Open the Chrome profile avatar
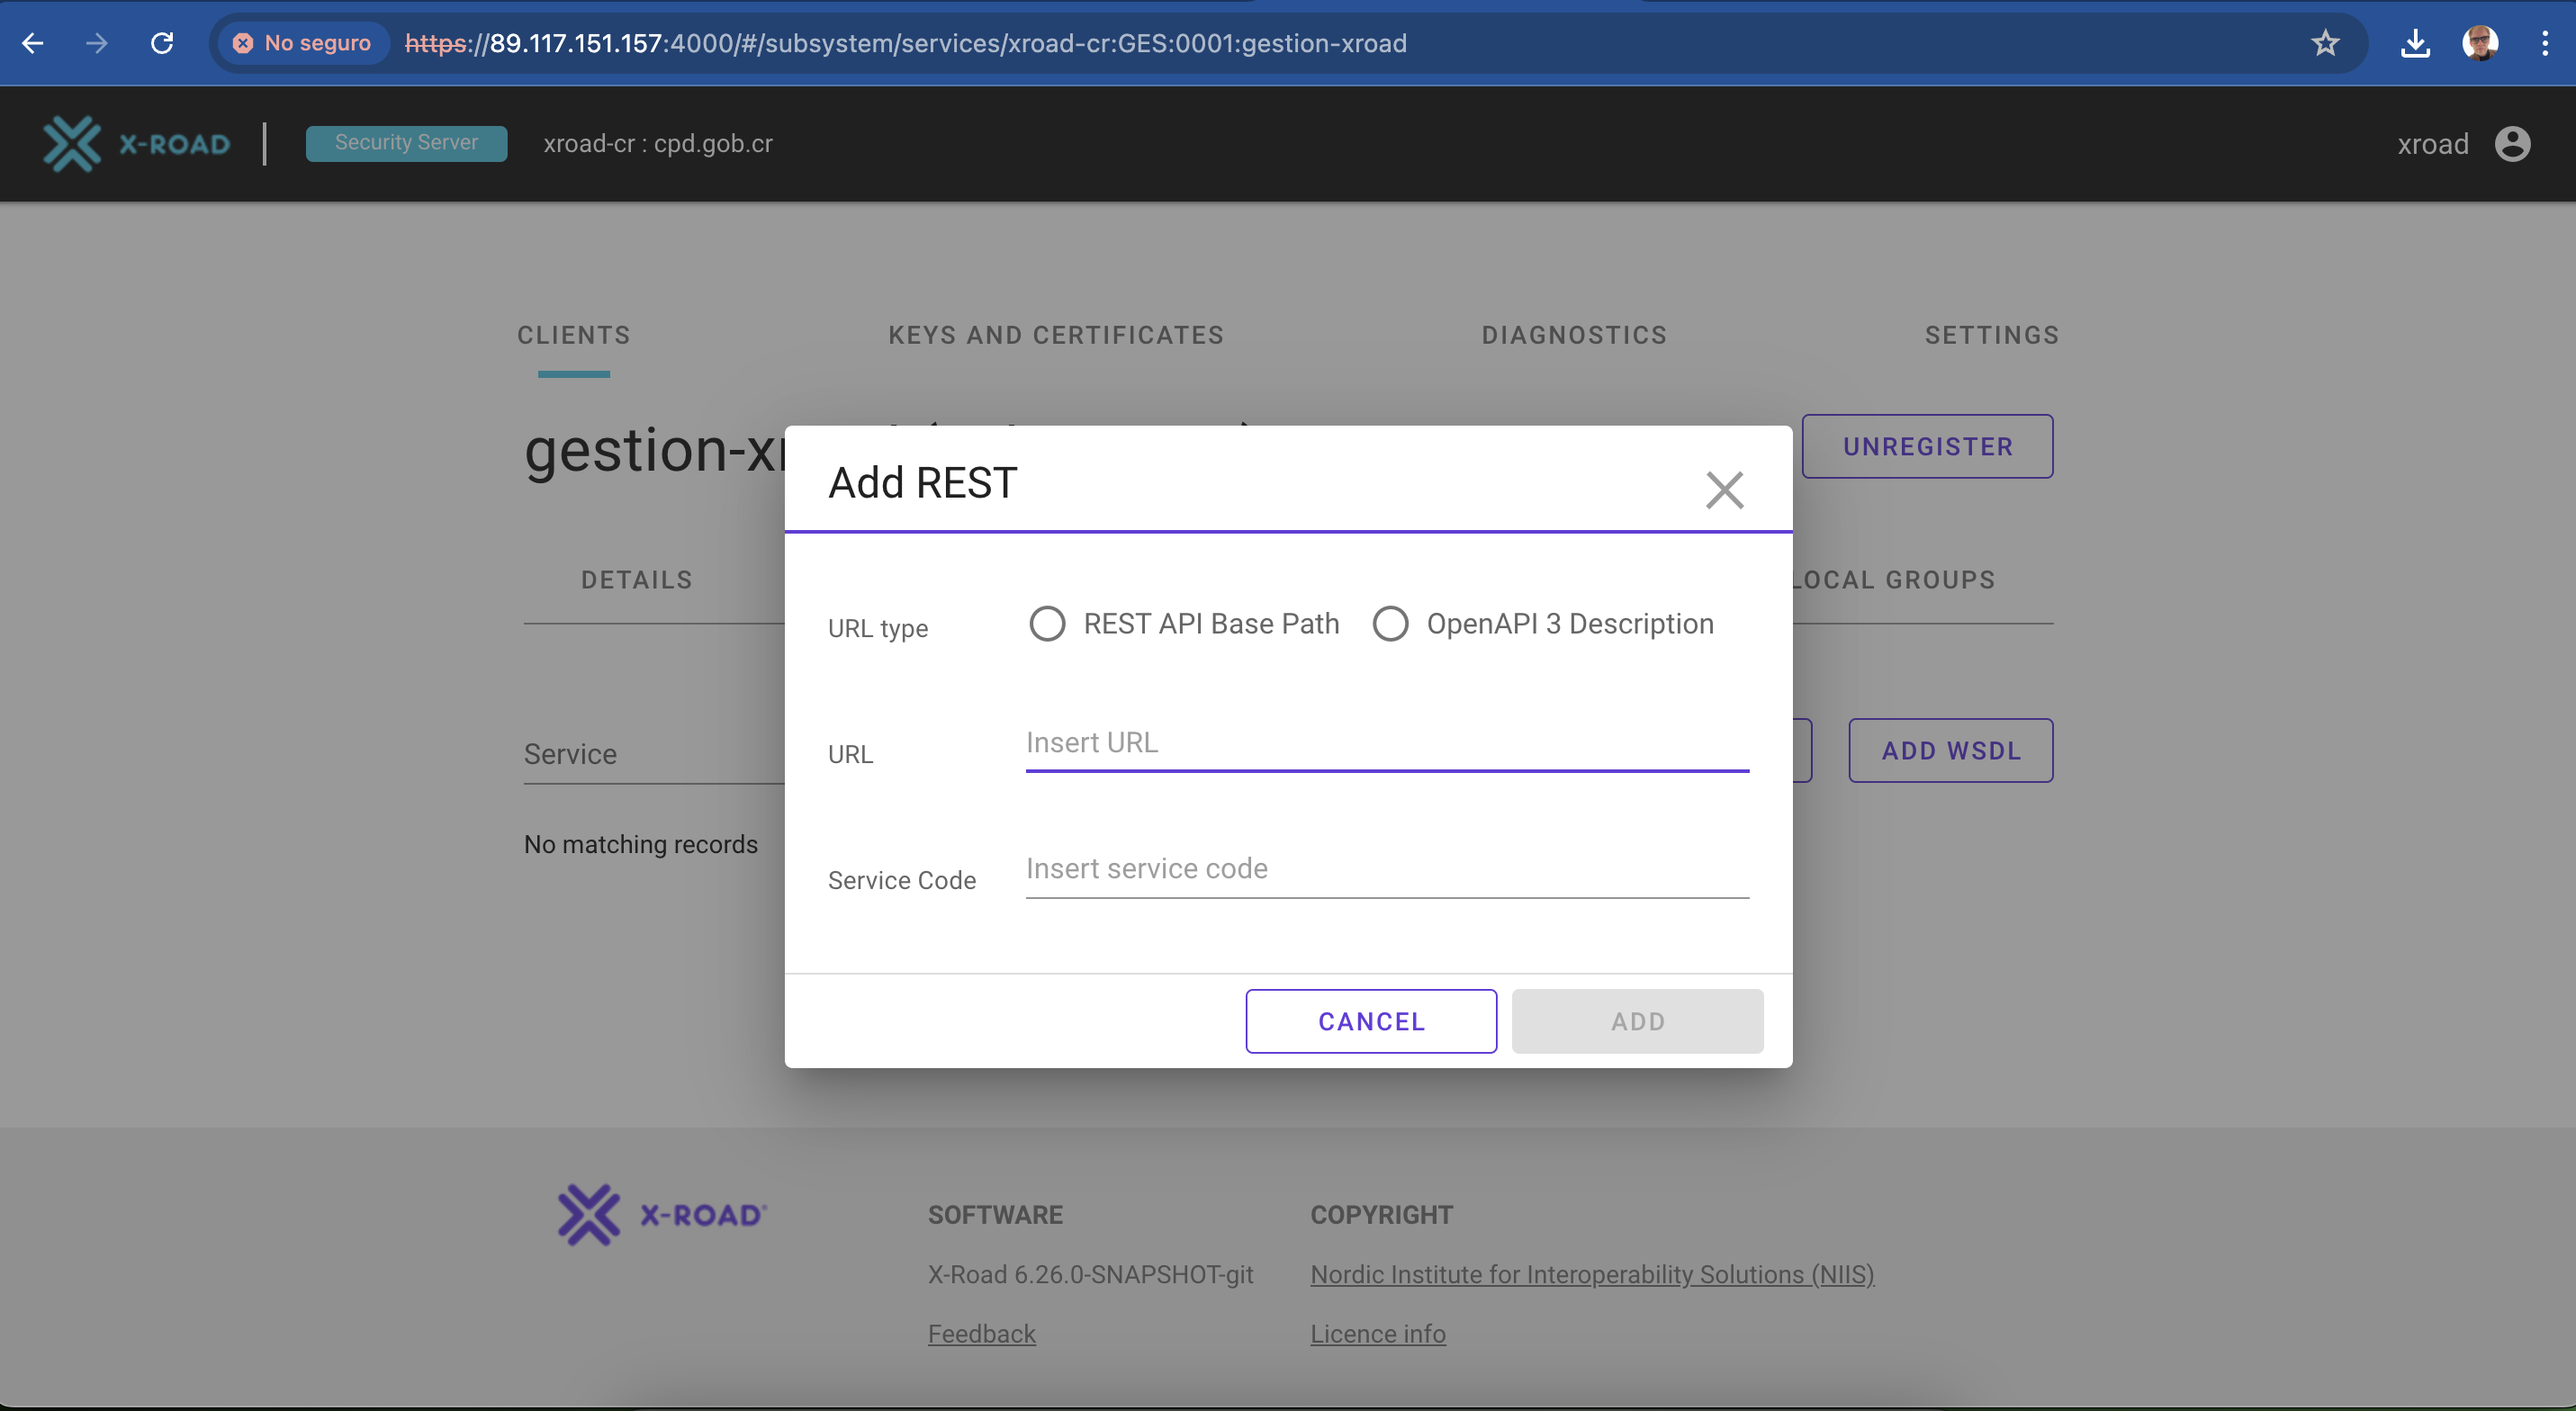Viewport: 2576px width, 1411px height. (x=2480, y=43)
